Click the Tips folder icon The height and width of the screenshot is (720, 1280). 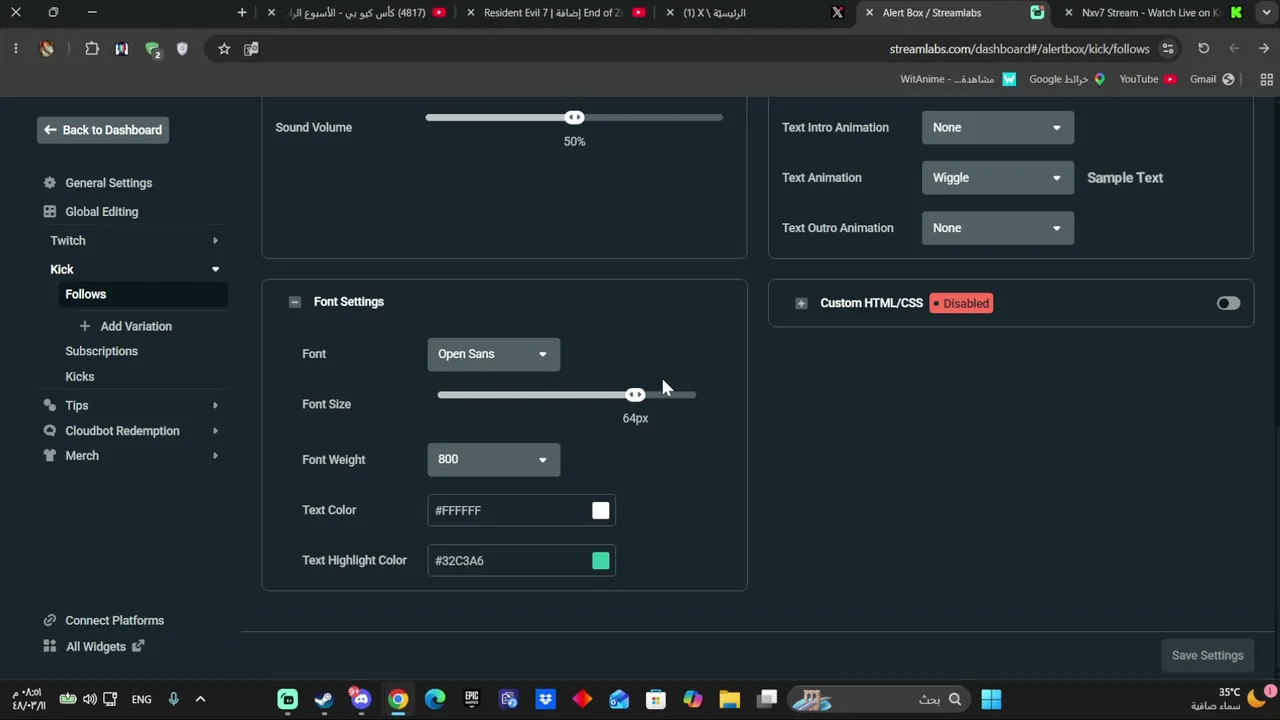(x=50, y=406)
